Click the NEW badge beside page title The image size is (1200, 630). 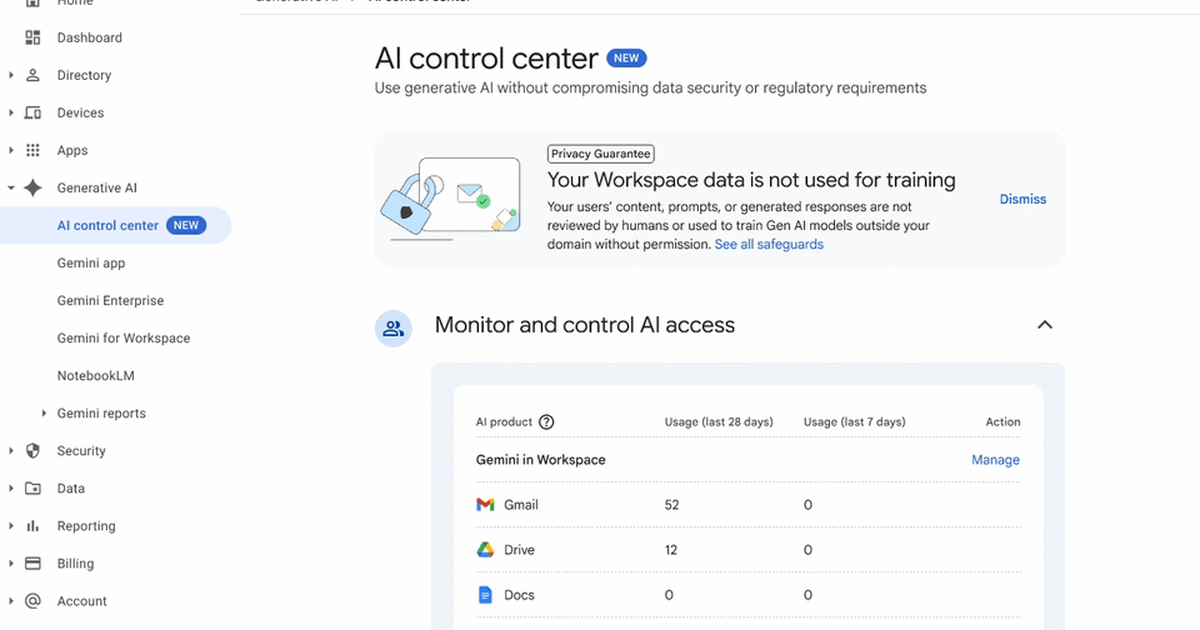pyautogui.click(x=627, y=58)
